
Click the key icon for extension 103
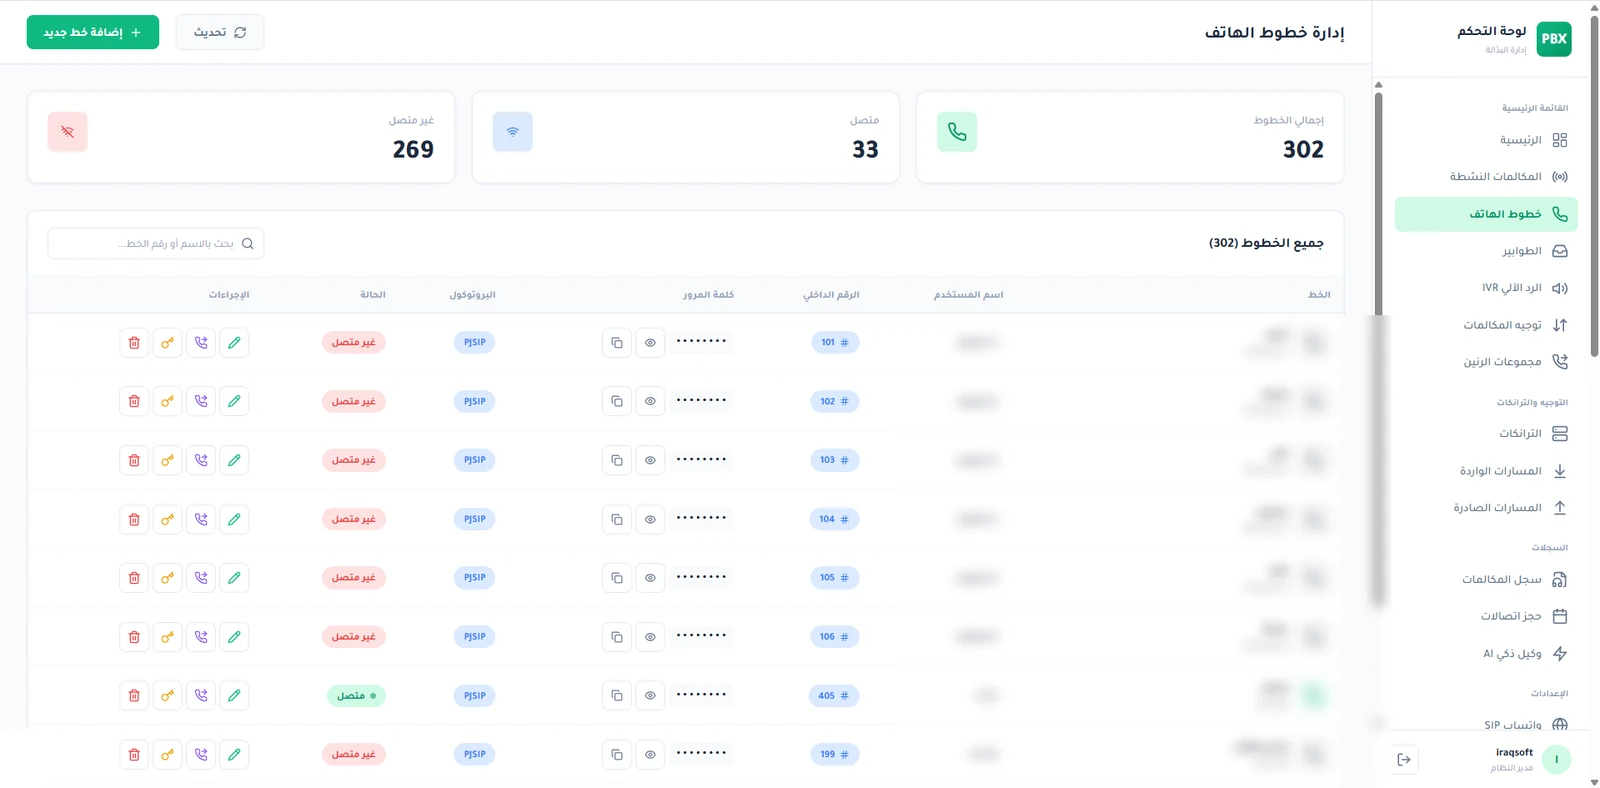pos(167,460)
